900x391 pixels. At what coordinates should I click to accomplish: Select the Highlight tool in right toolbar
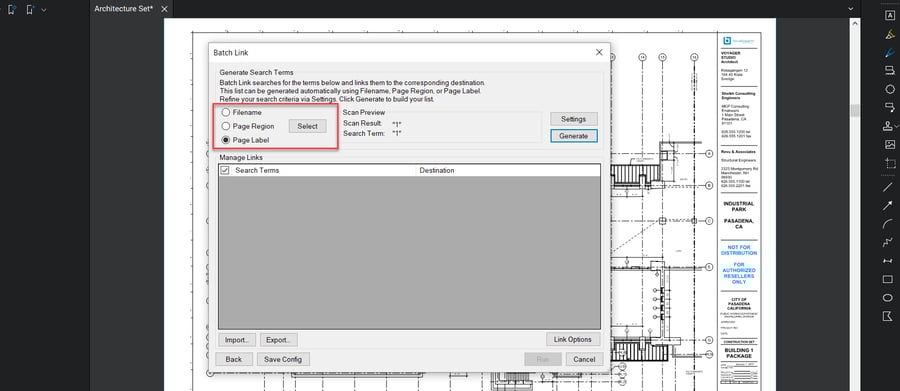(890, 34)
